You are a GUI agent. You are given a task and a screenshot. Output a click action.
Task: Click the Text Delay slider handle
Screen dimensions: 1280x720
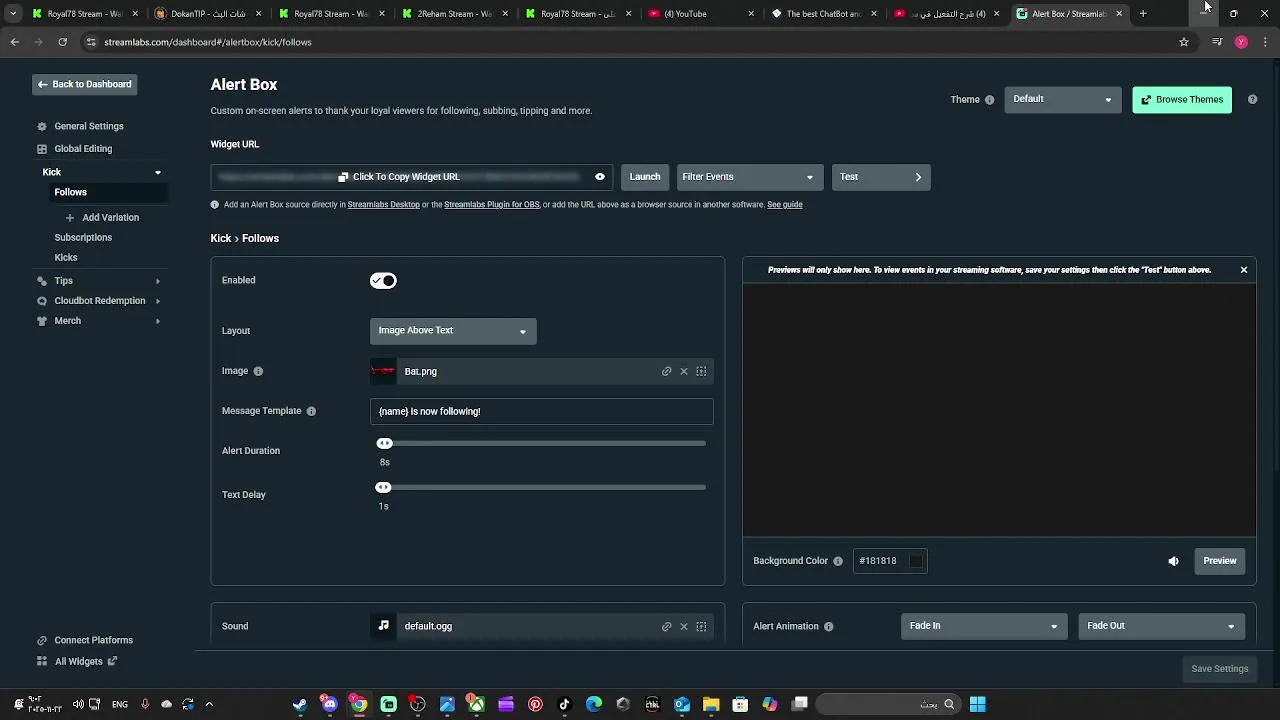click(383, 488)
